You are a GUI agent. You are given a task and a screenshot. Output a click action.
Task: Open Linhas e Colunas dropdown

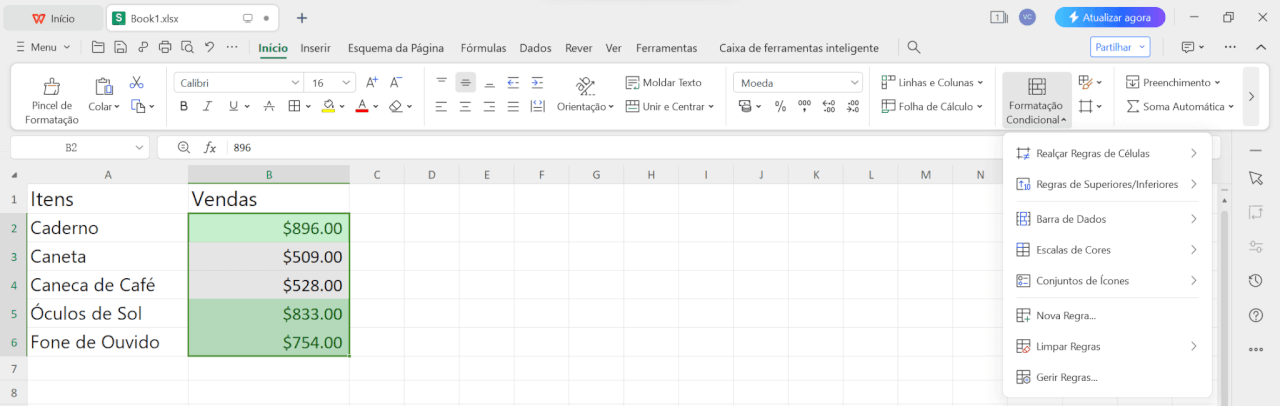click(x=933, y=82)
